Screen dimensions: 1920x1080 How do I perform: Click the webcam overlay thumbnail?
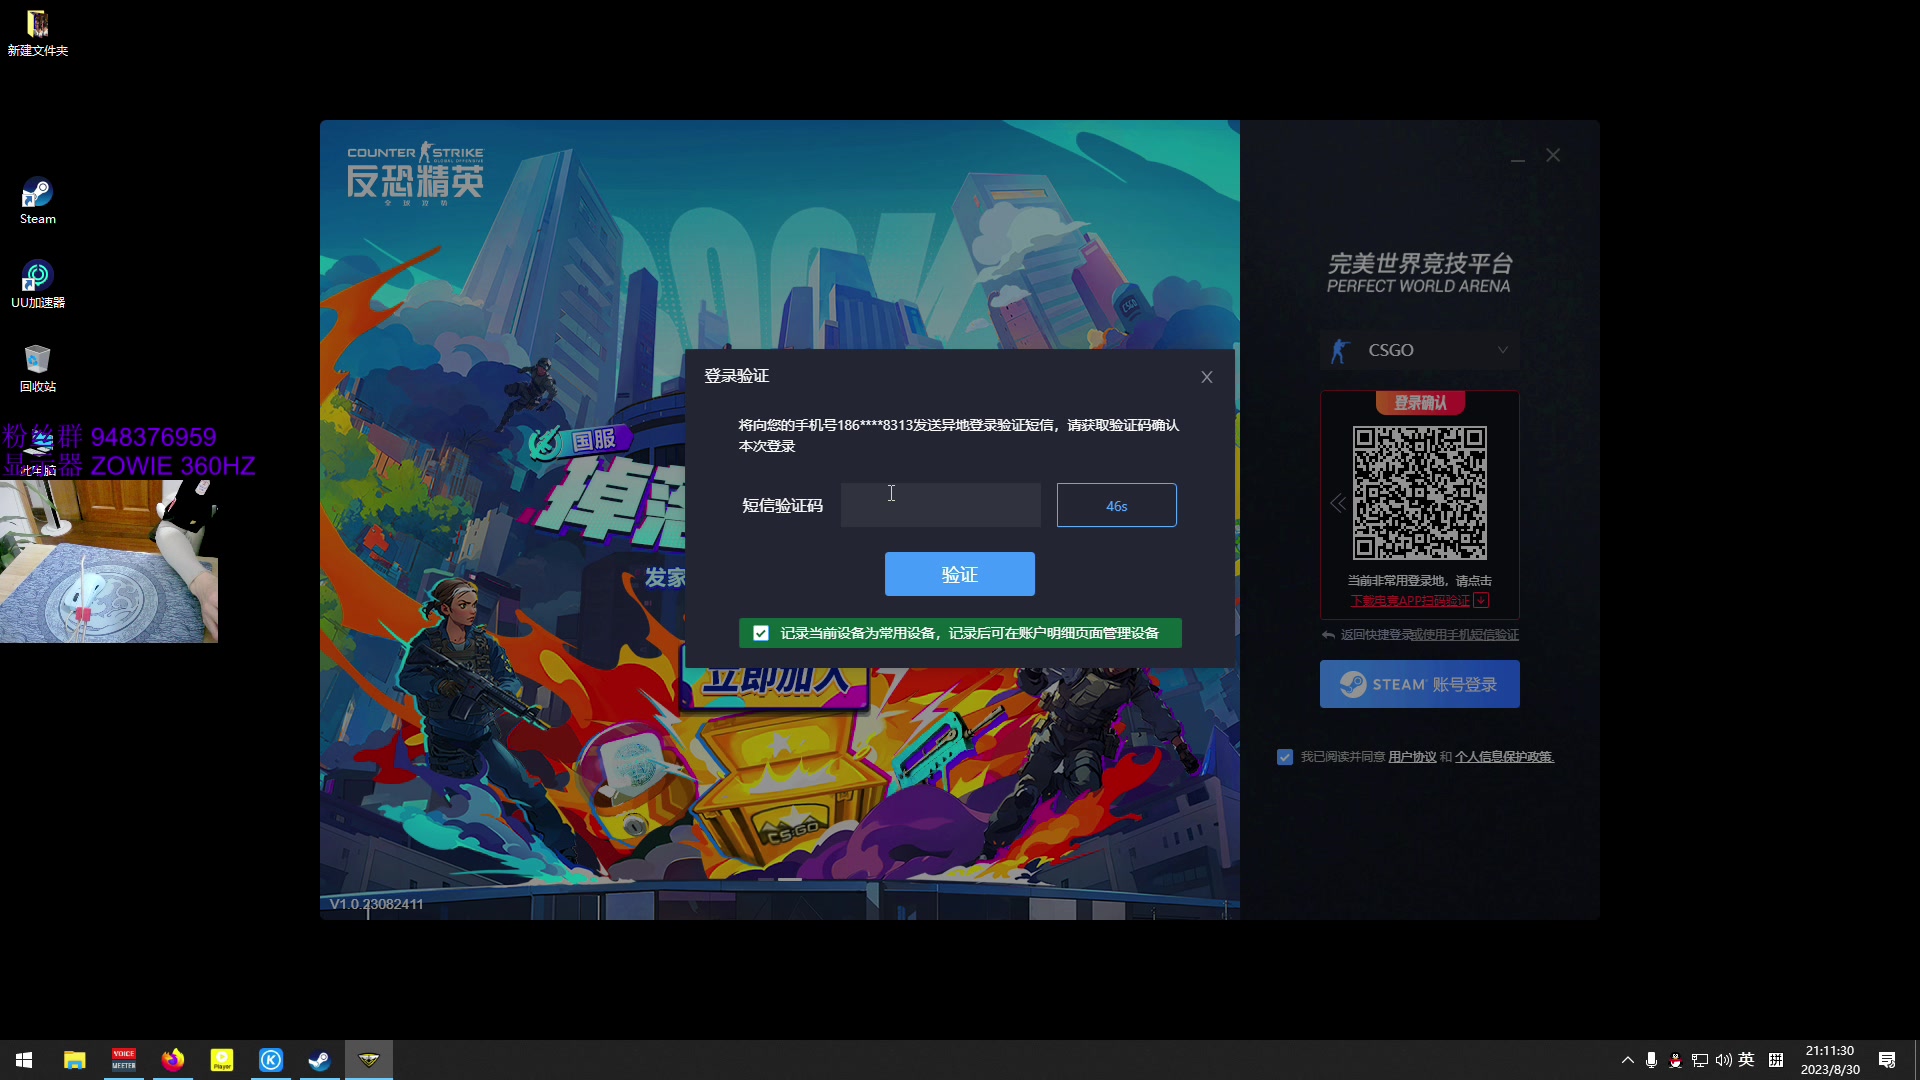pos(109,561)
